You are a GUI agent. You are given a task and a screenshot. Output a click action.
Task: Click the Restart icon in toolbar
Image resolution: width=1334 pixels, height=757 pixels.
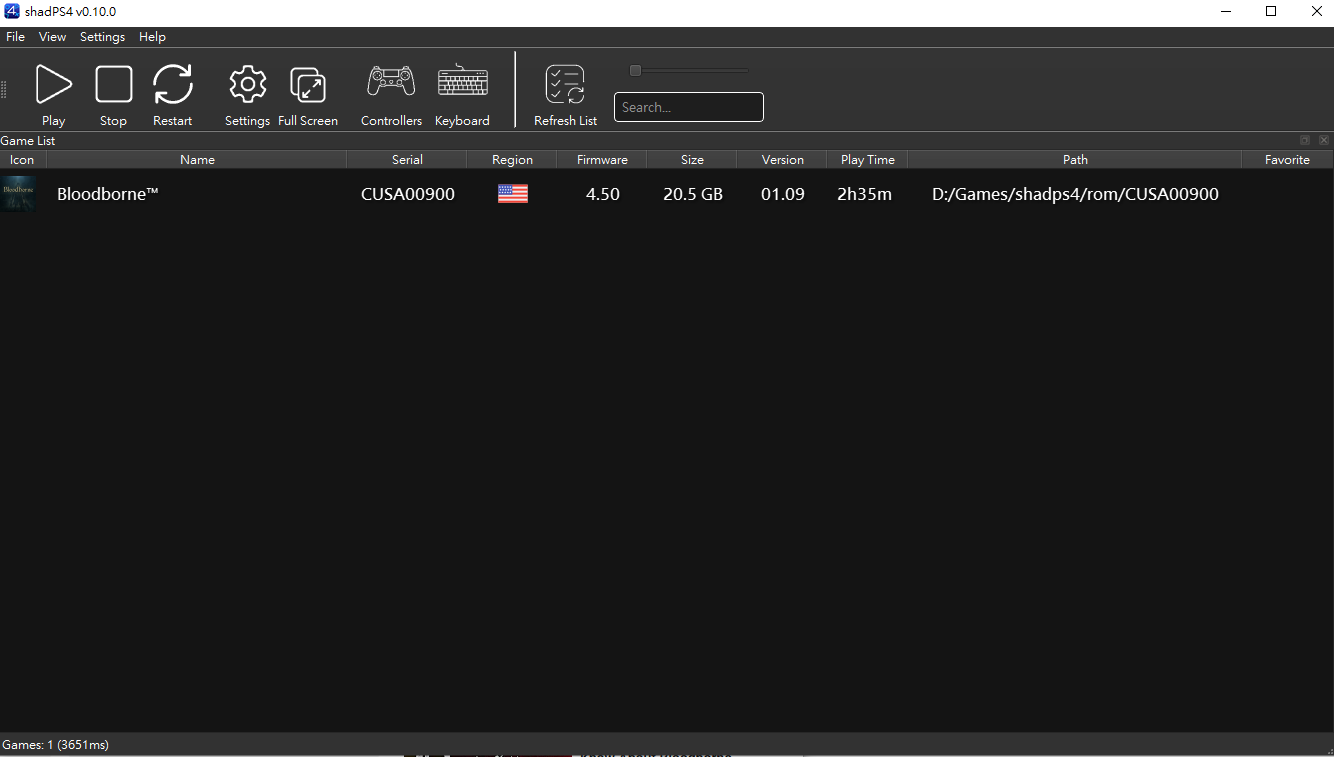tap(173, 84)
